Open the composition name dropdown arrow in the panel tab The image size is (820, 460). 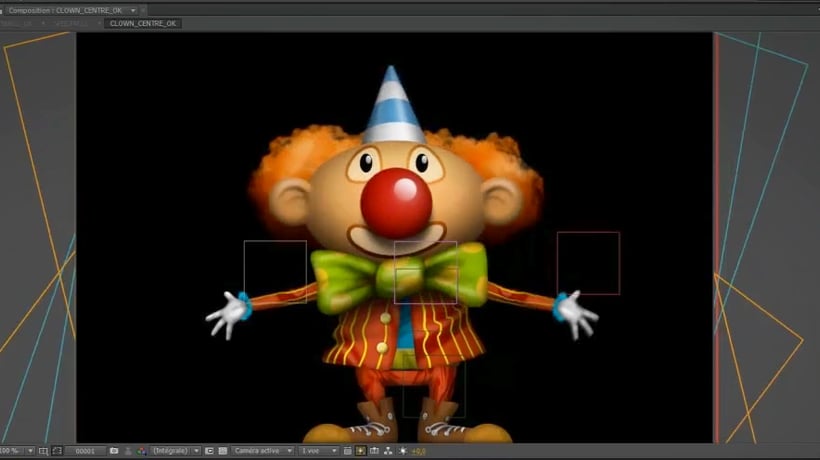pos(132,11)
